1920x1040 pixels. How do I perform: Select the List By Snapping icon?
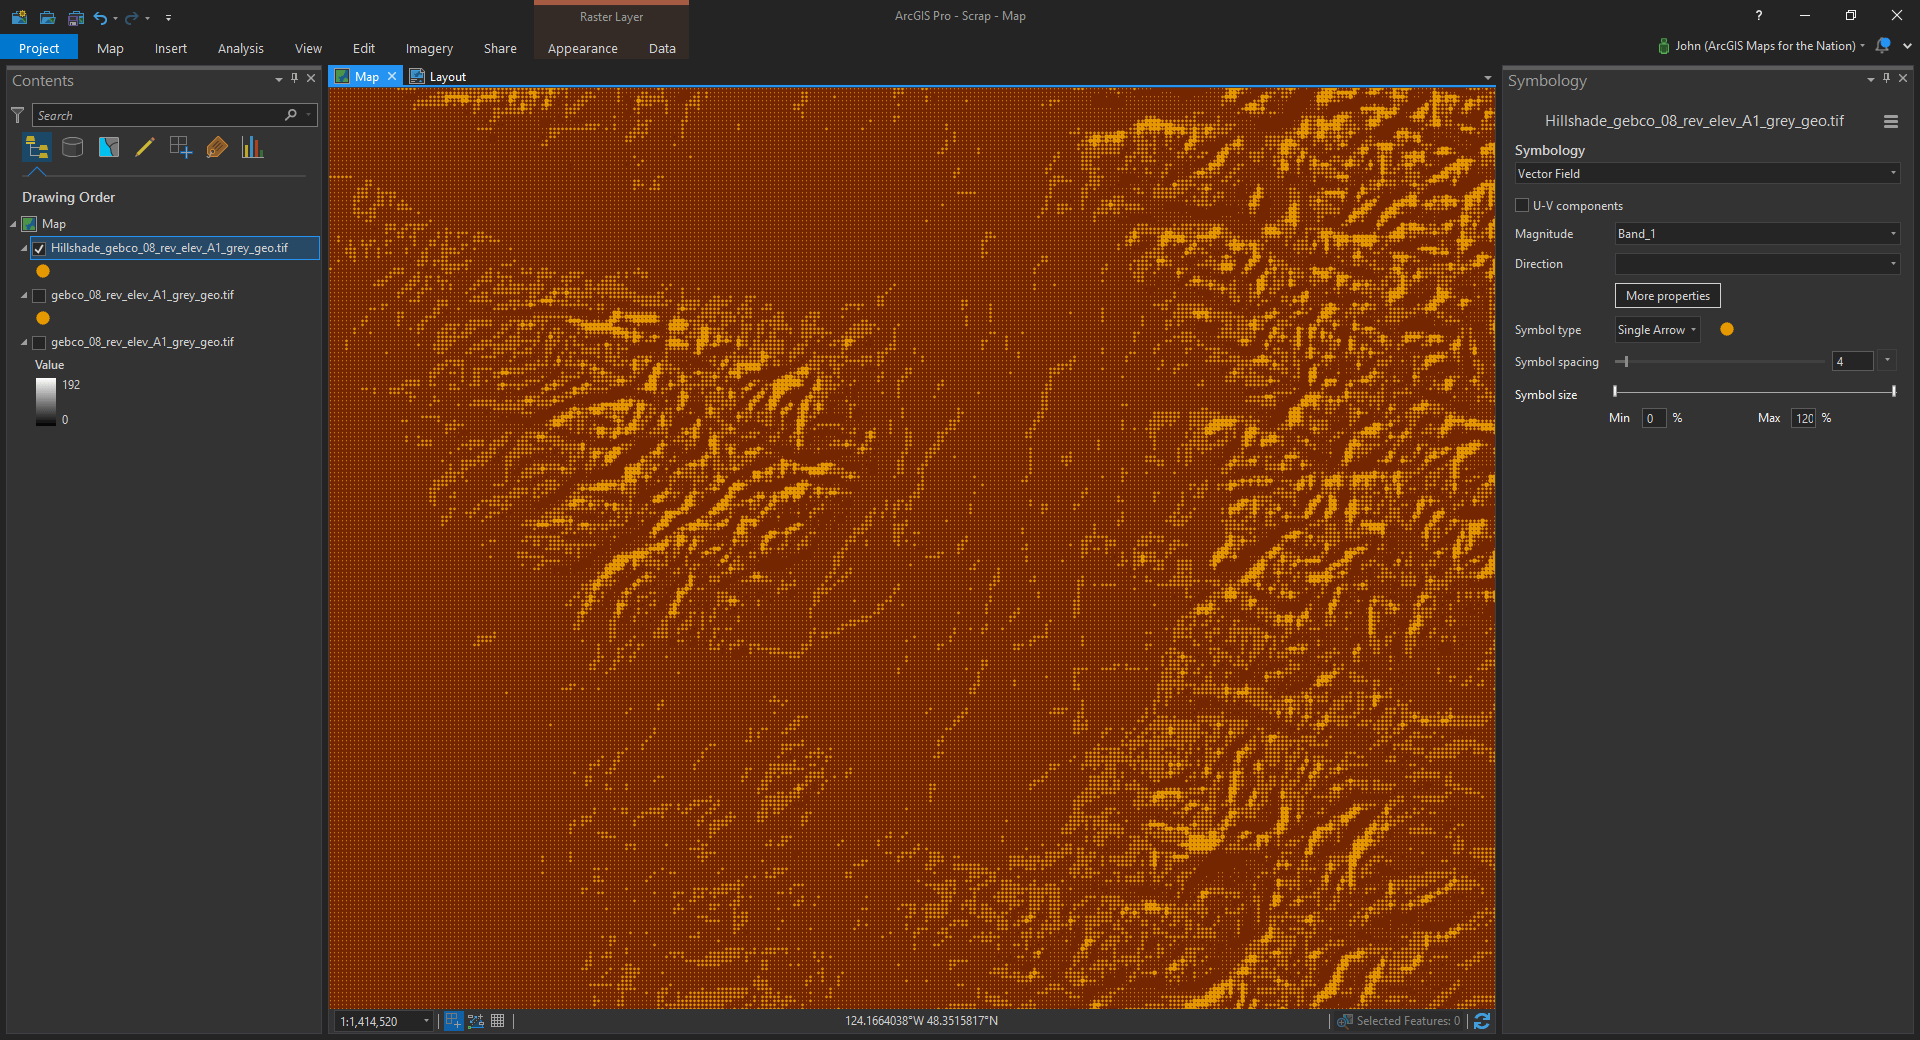coord(181,148)
